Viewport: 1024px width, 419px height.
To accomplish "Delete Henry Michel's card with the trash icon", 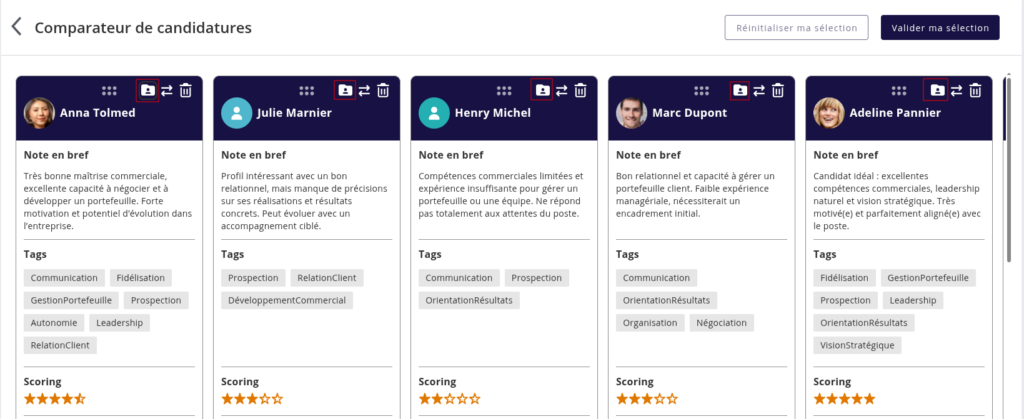I will click(x=580, y=90).
